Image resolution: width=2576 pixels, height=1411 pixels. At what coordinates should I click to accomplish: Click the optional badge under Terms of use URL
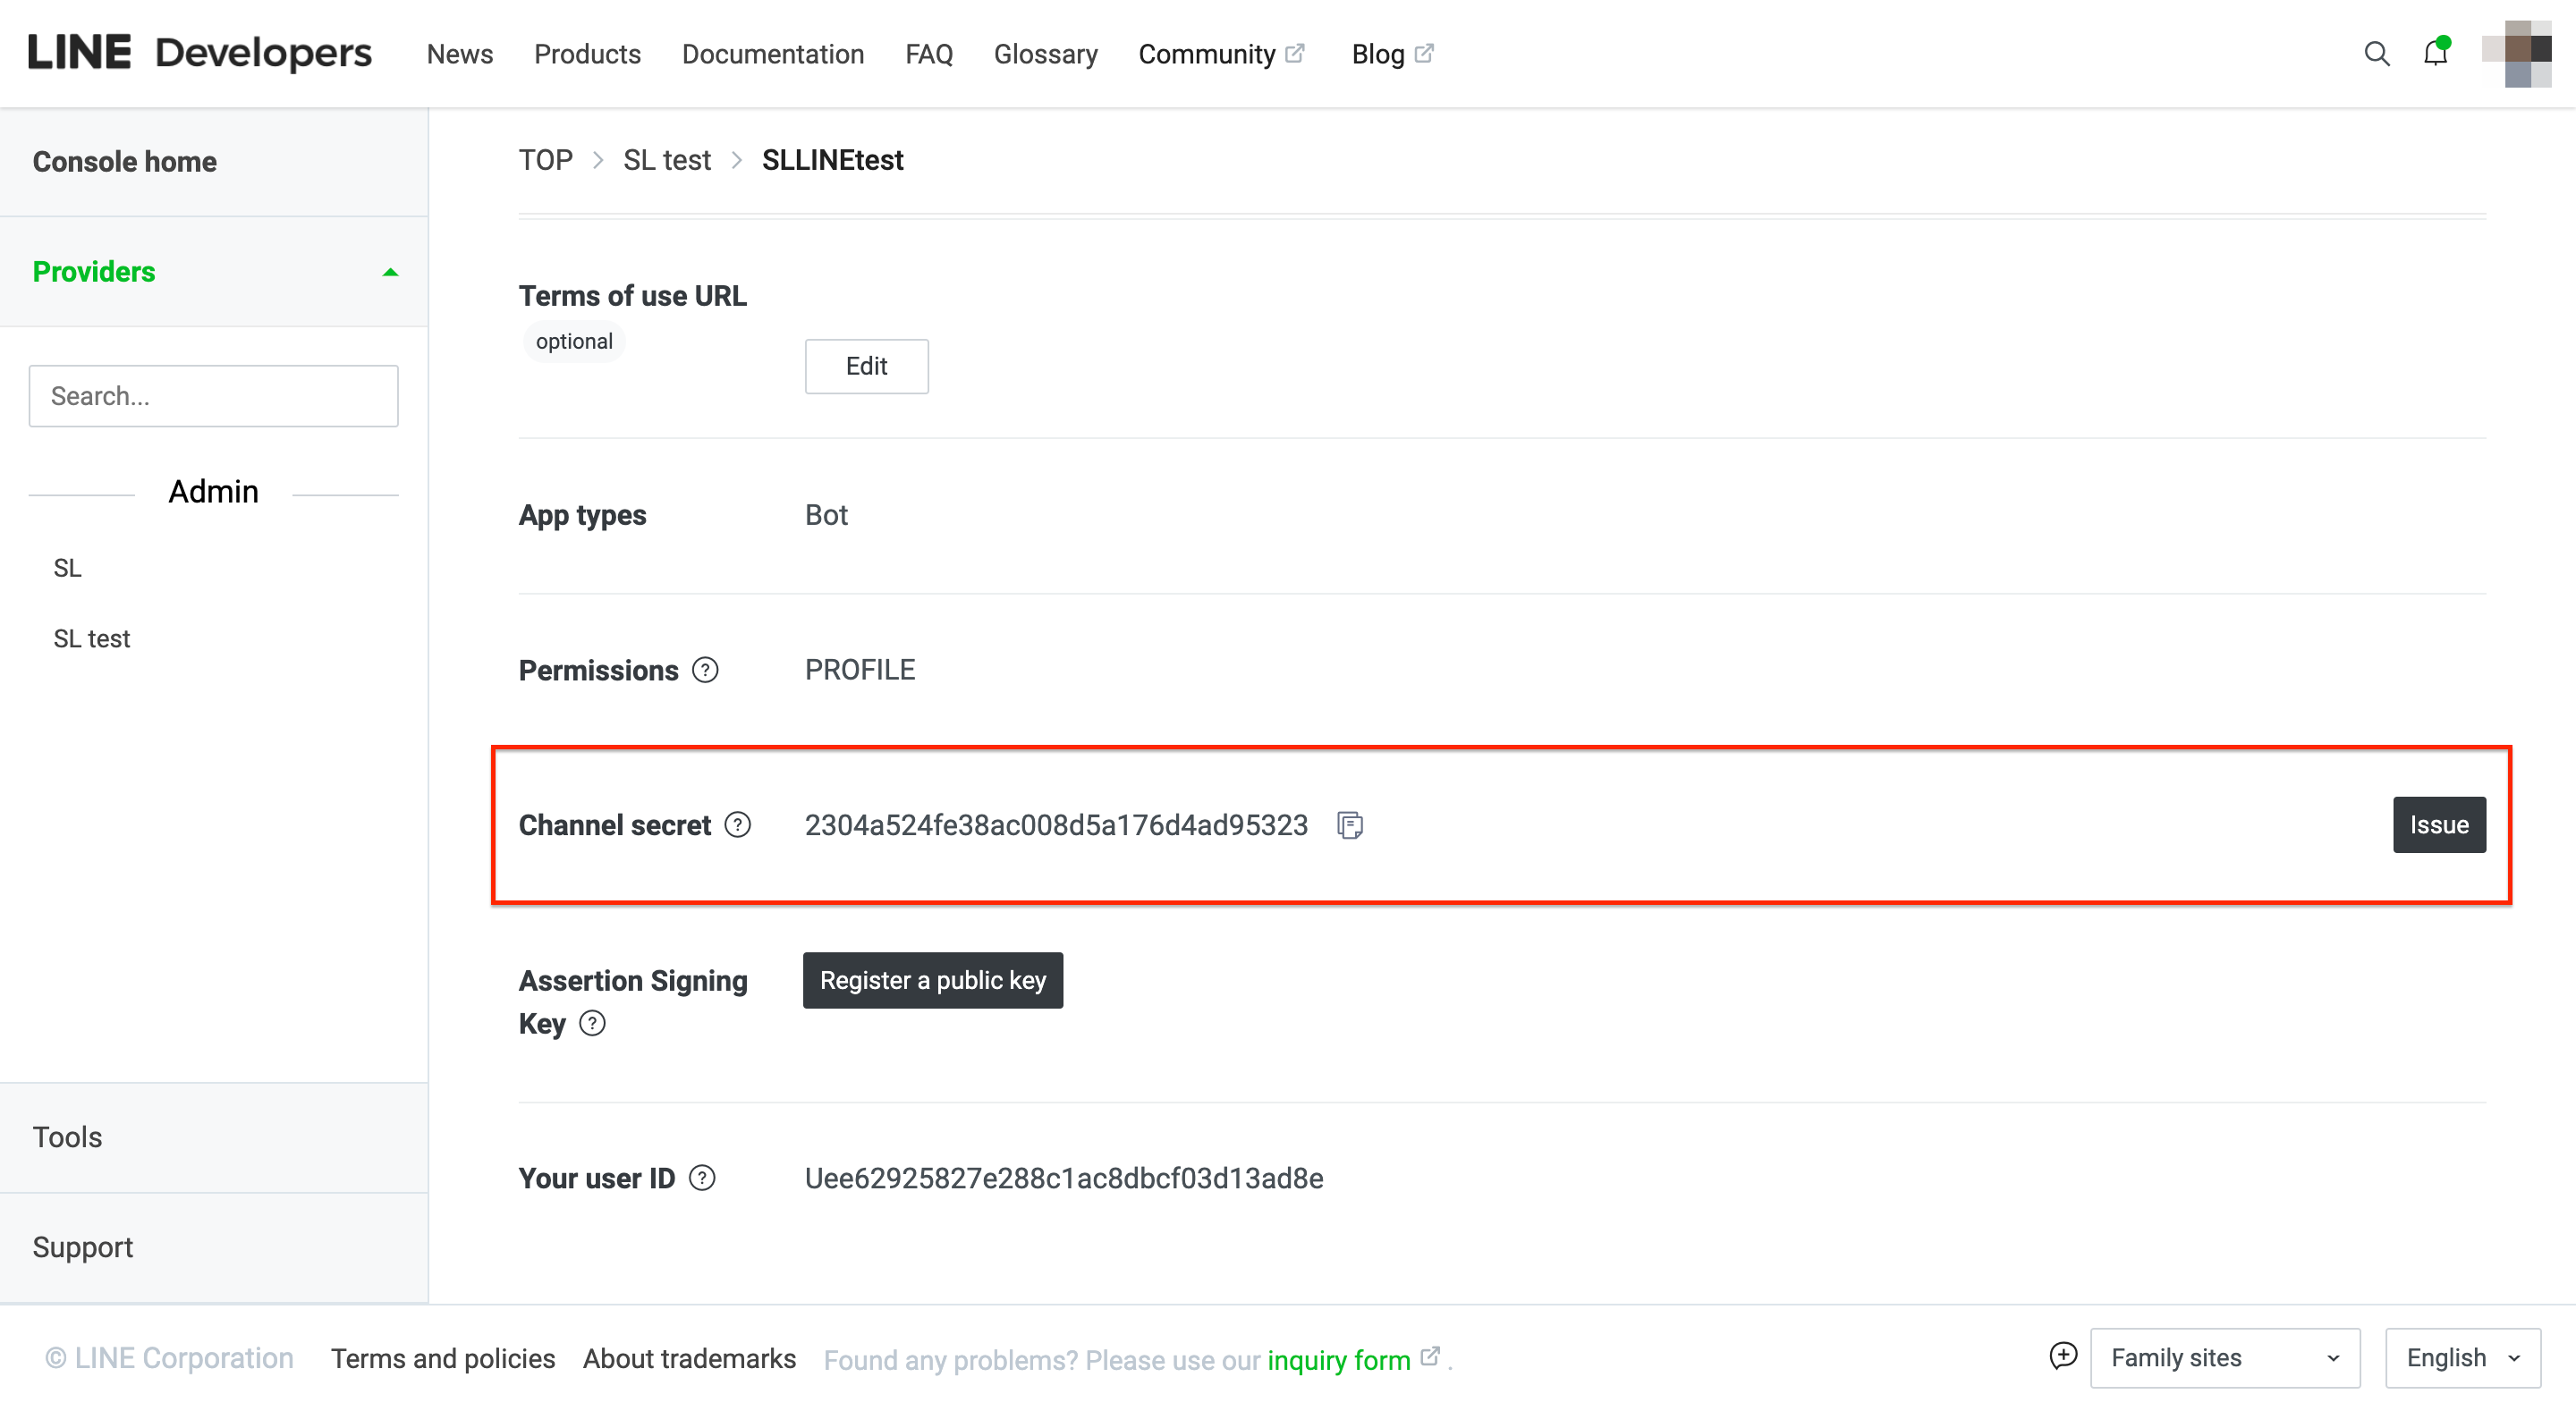point(574,341)
